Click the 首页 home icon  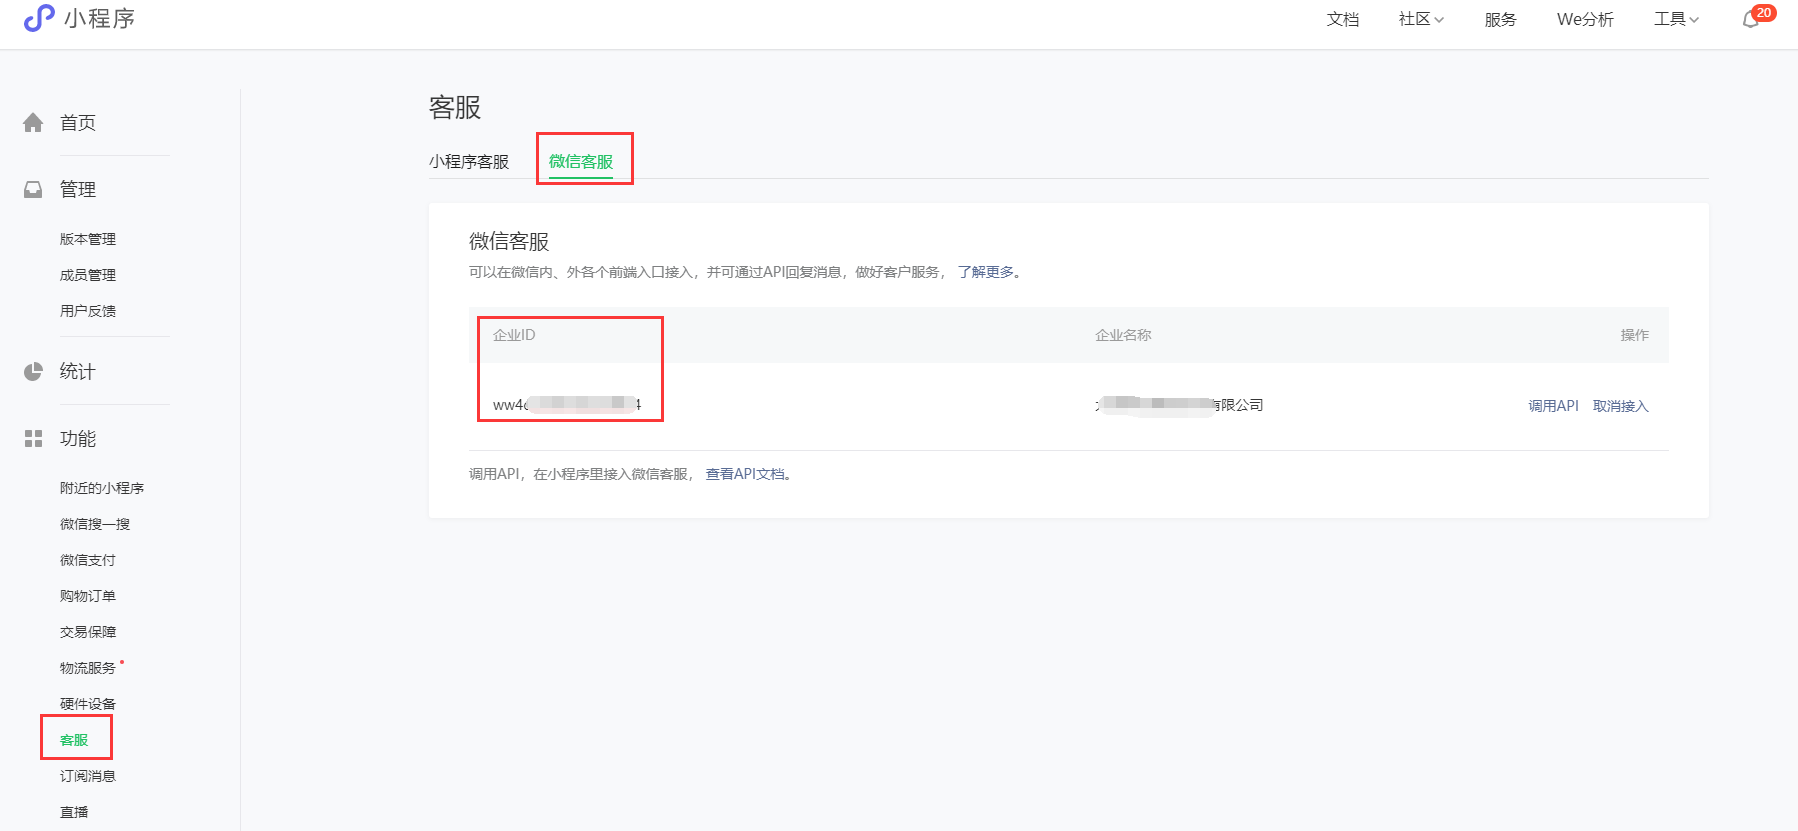tap(33, 122)
